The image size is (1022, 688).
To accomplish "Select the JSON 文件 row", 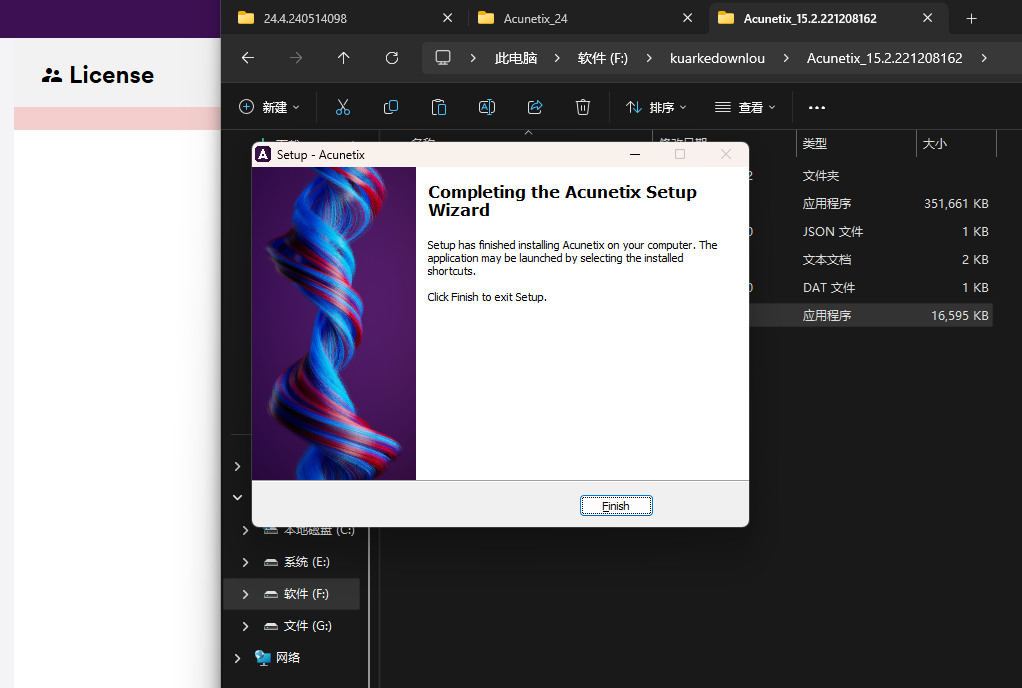I will [x=871, y=232].
